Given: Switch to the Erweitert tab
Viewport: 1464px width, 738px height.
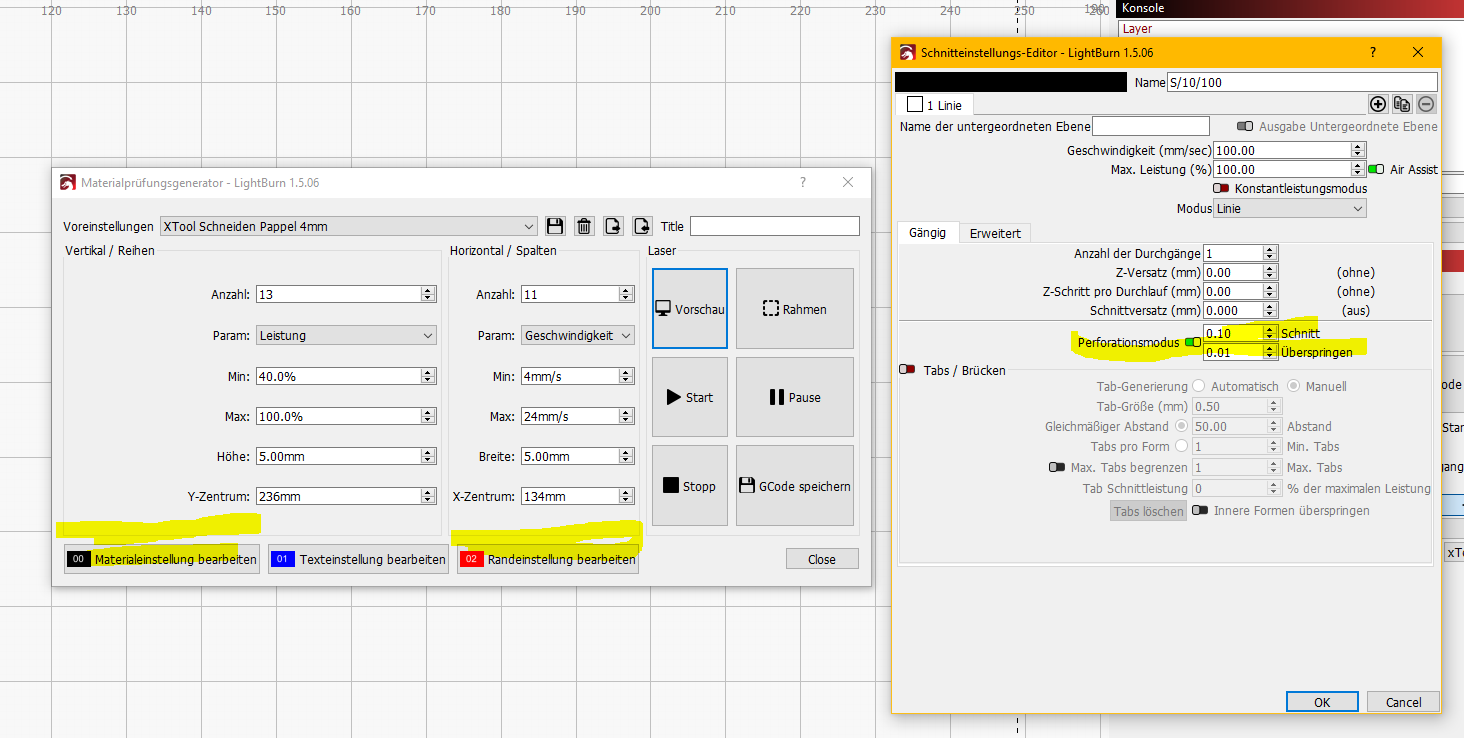Looking at the screenshot, I should [x=995, y=233].
